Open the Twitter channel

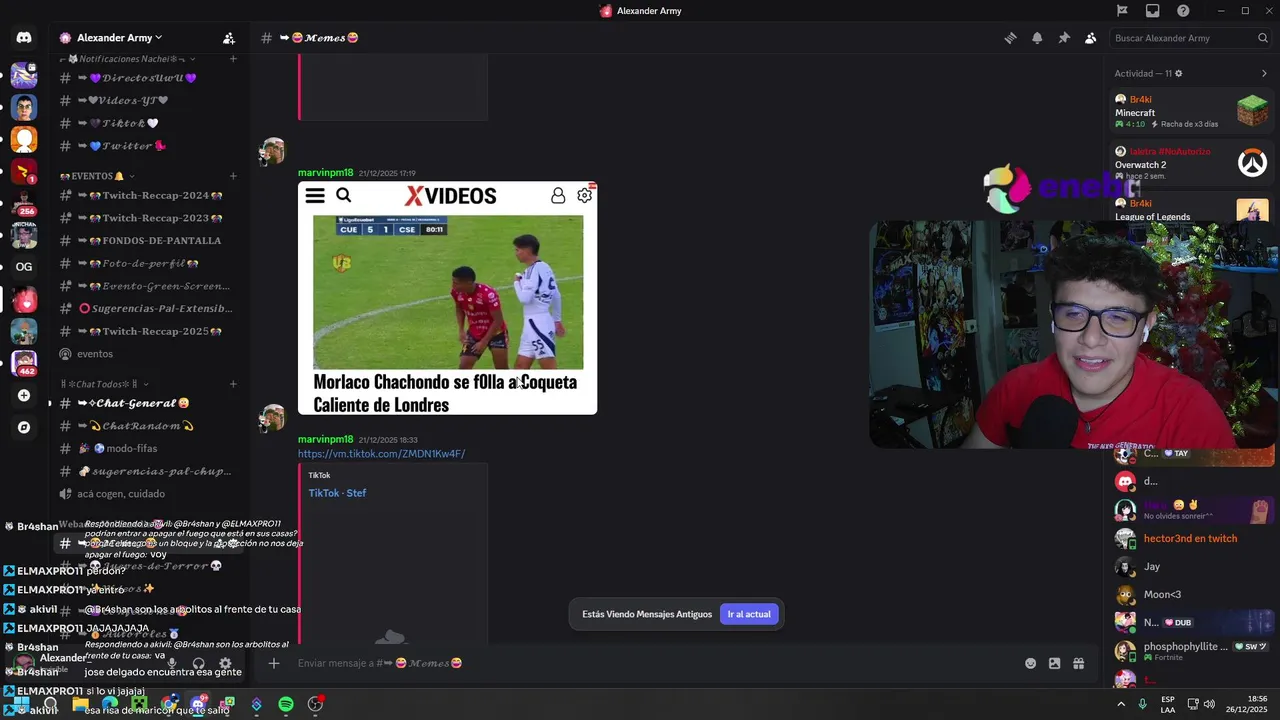pyautogui.click(x=145, y=146)
